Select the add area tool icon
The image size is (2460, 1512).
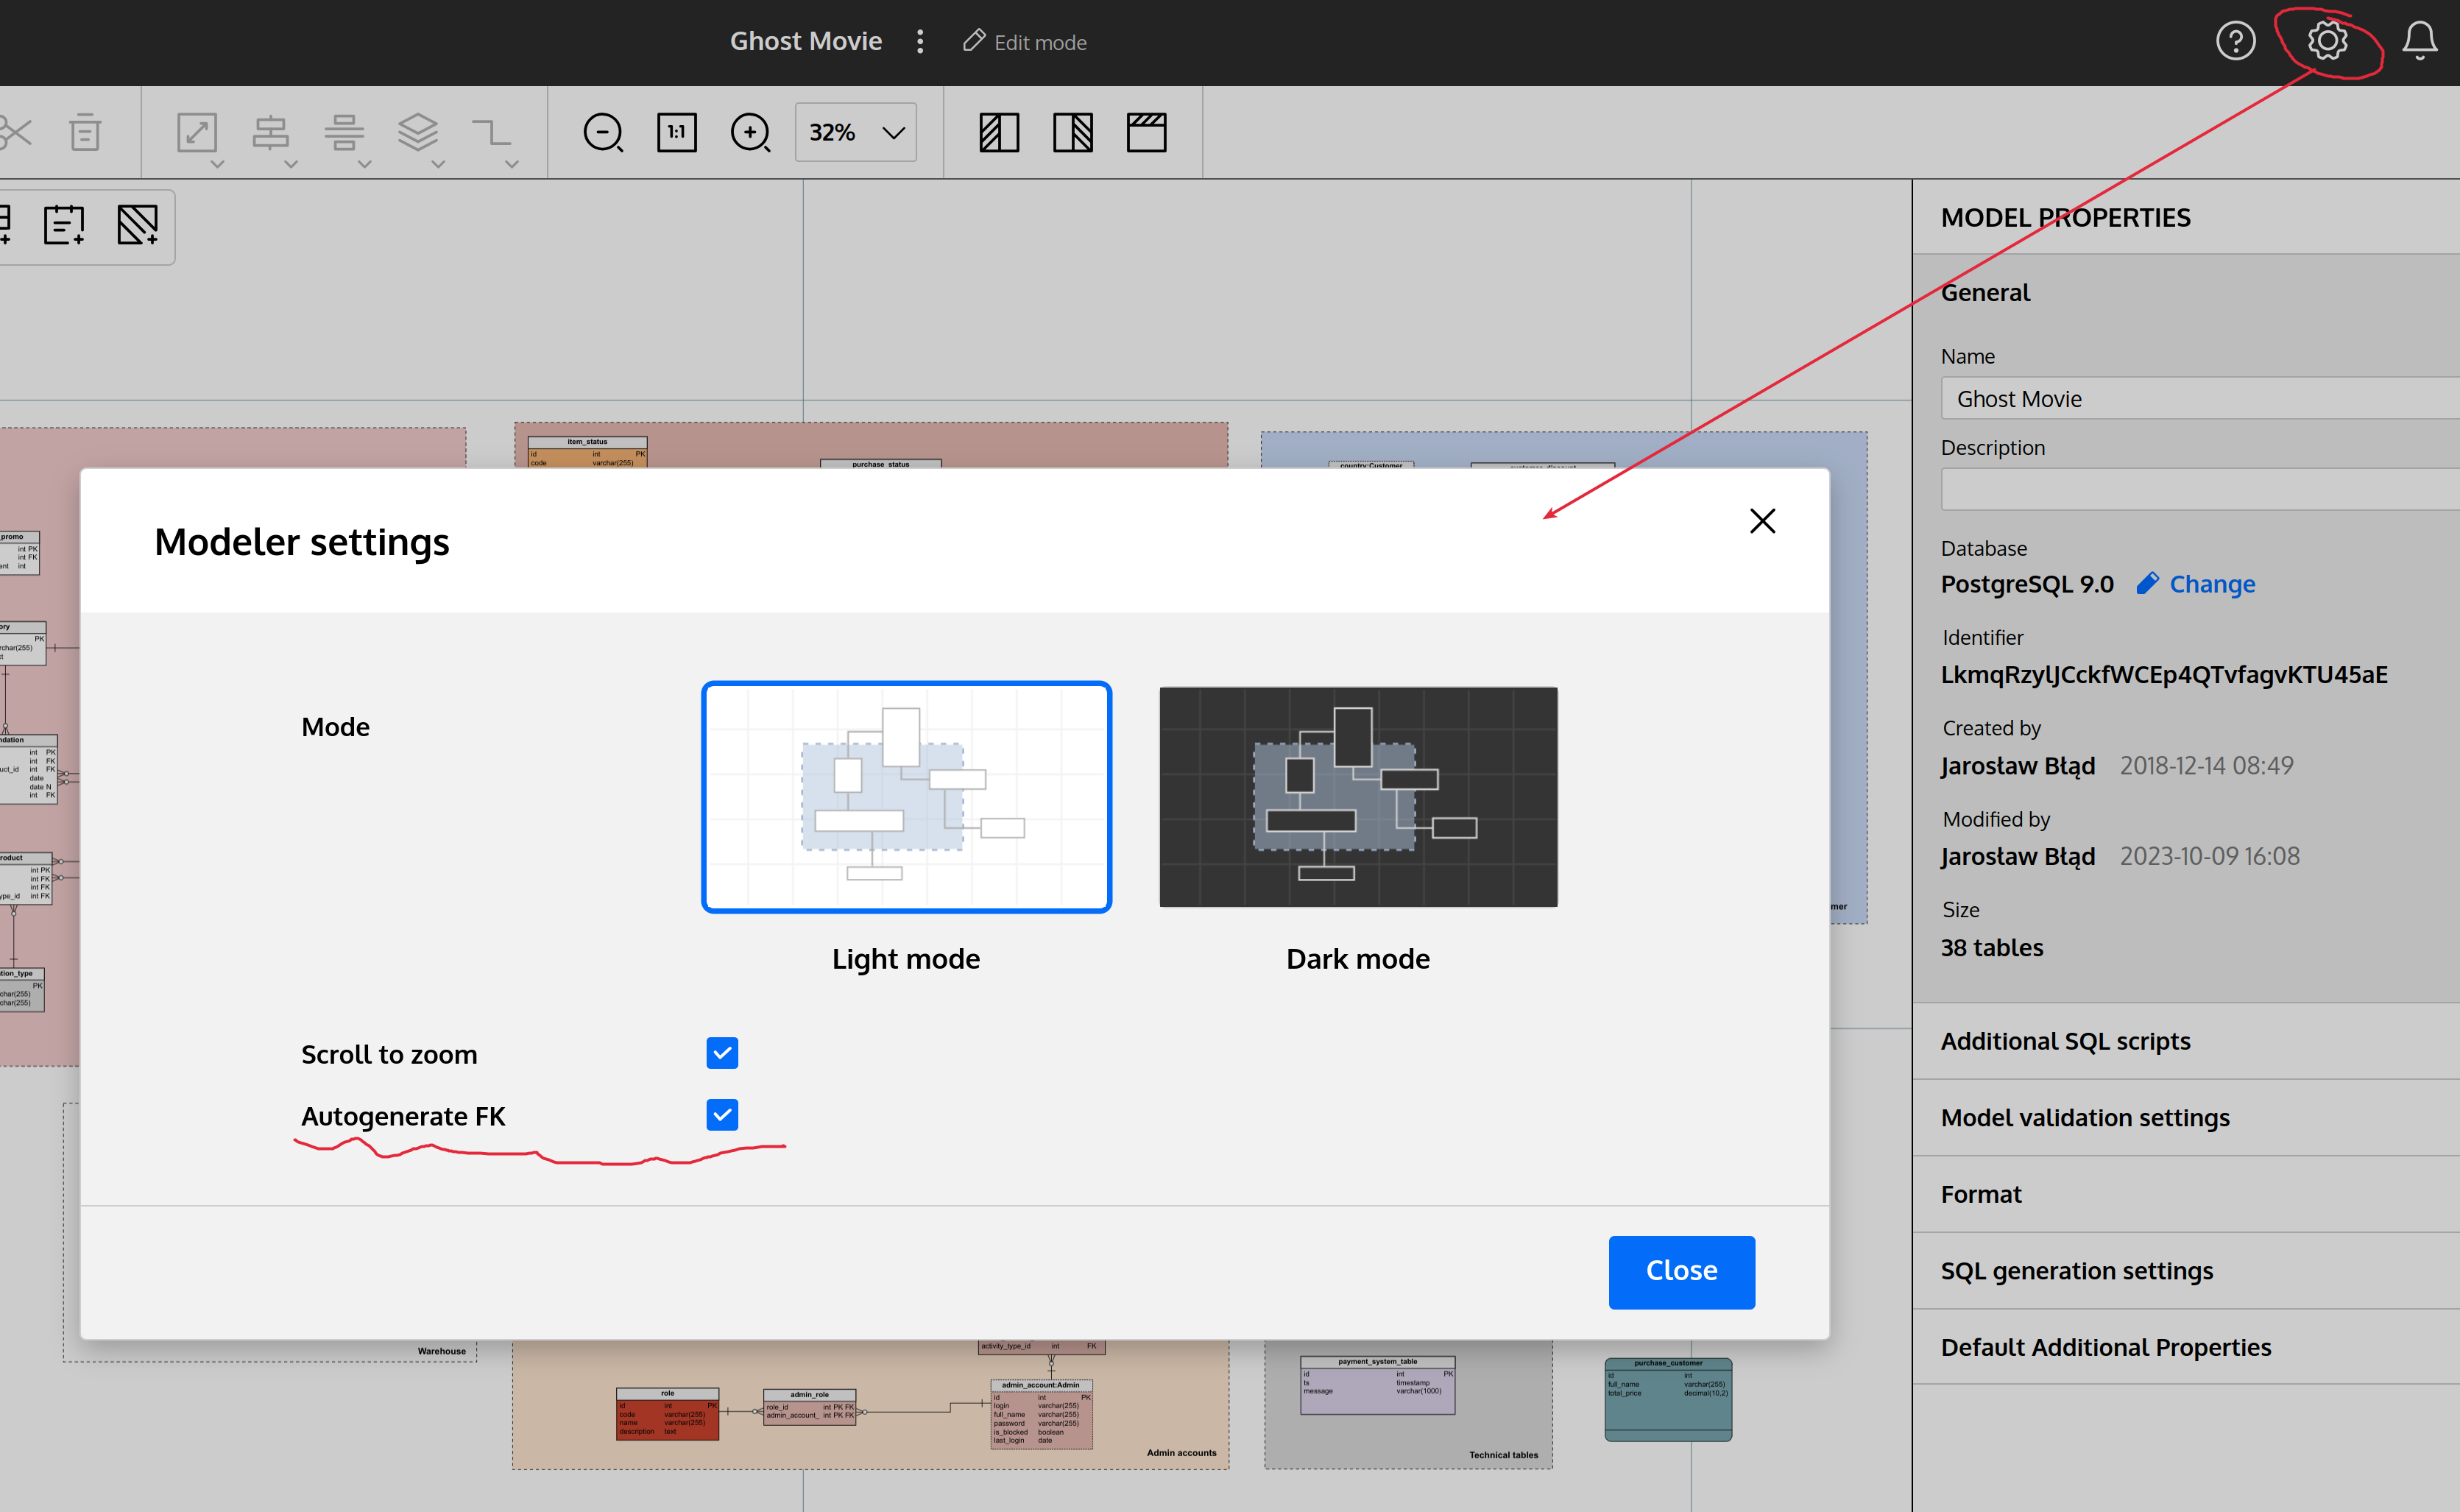point(137,225)
